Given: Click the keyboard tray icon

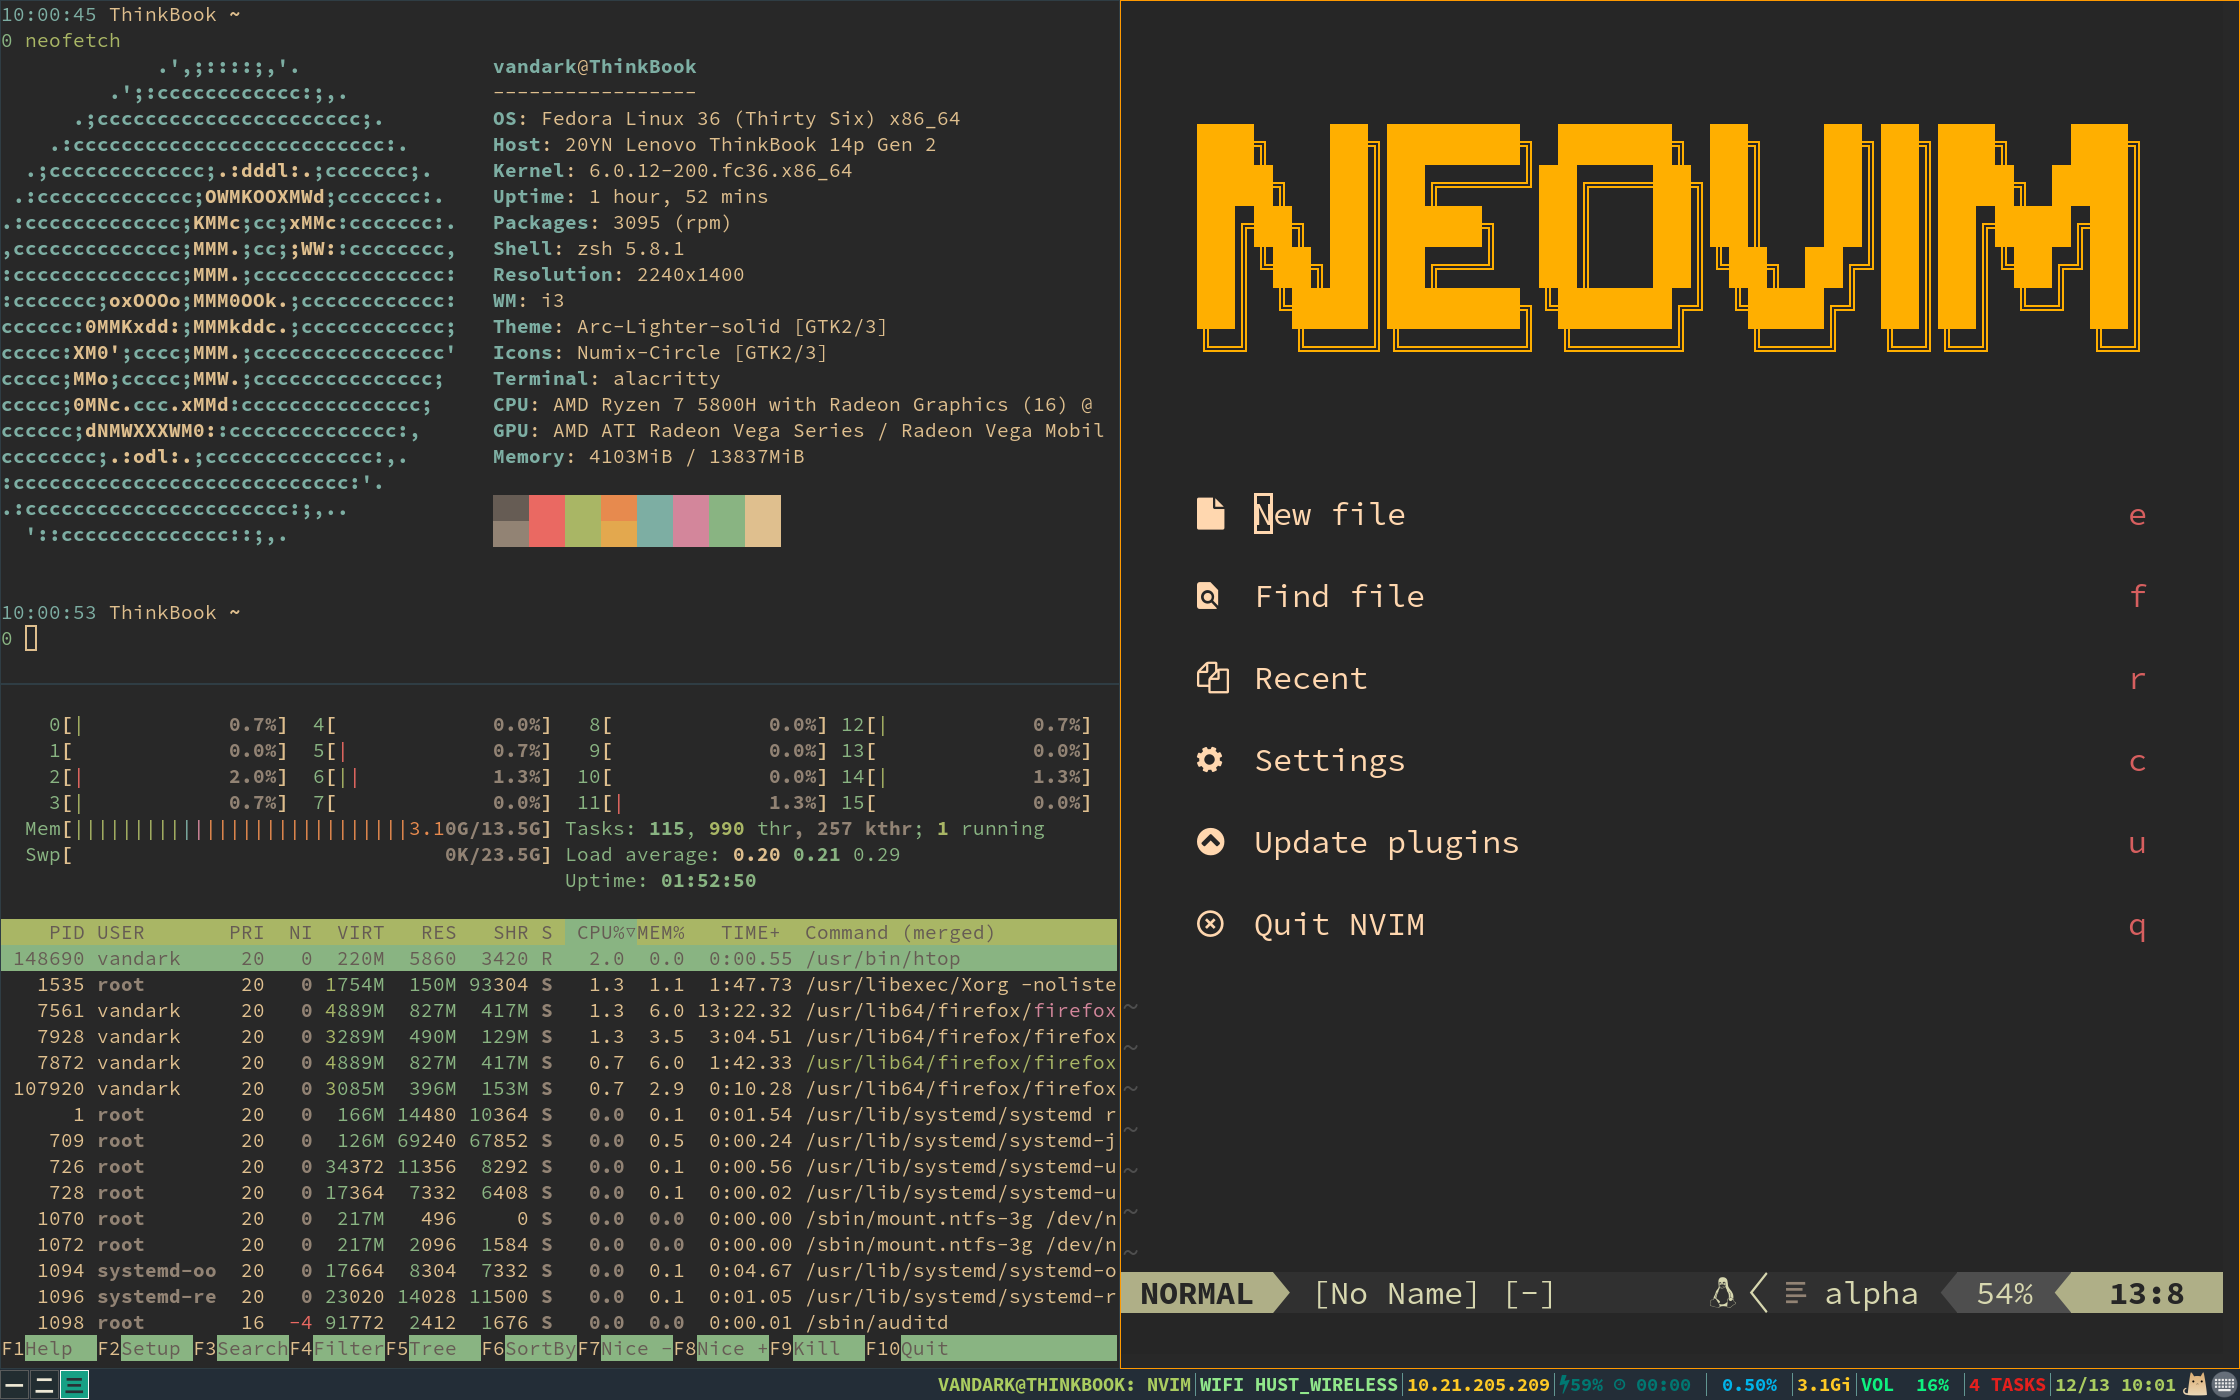Looking at the screenshot, I should [x=2224, y=1385].
